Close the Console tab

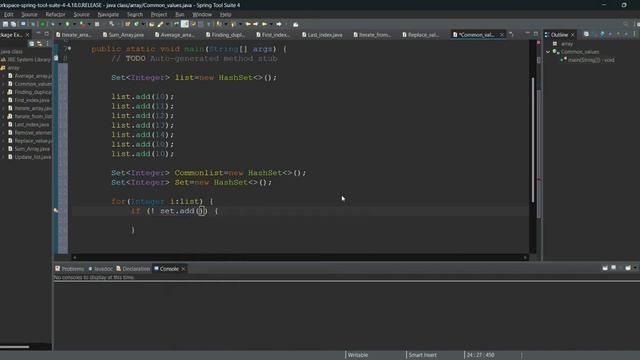(183, 269)
